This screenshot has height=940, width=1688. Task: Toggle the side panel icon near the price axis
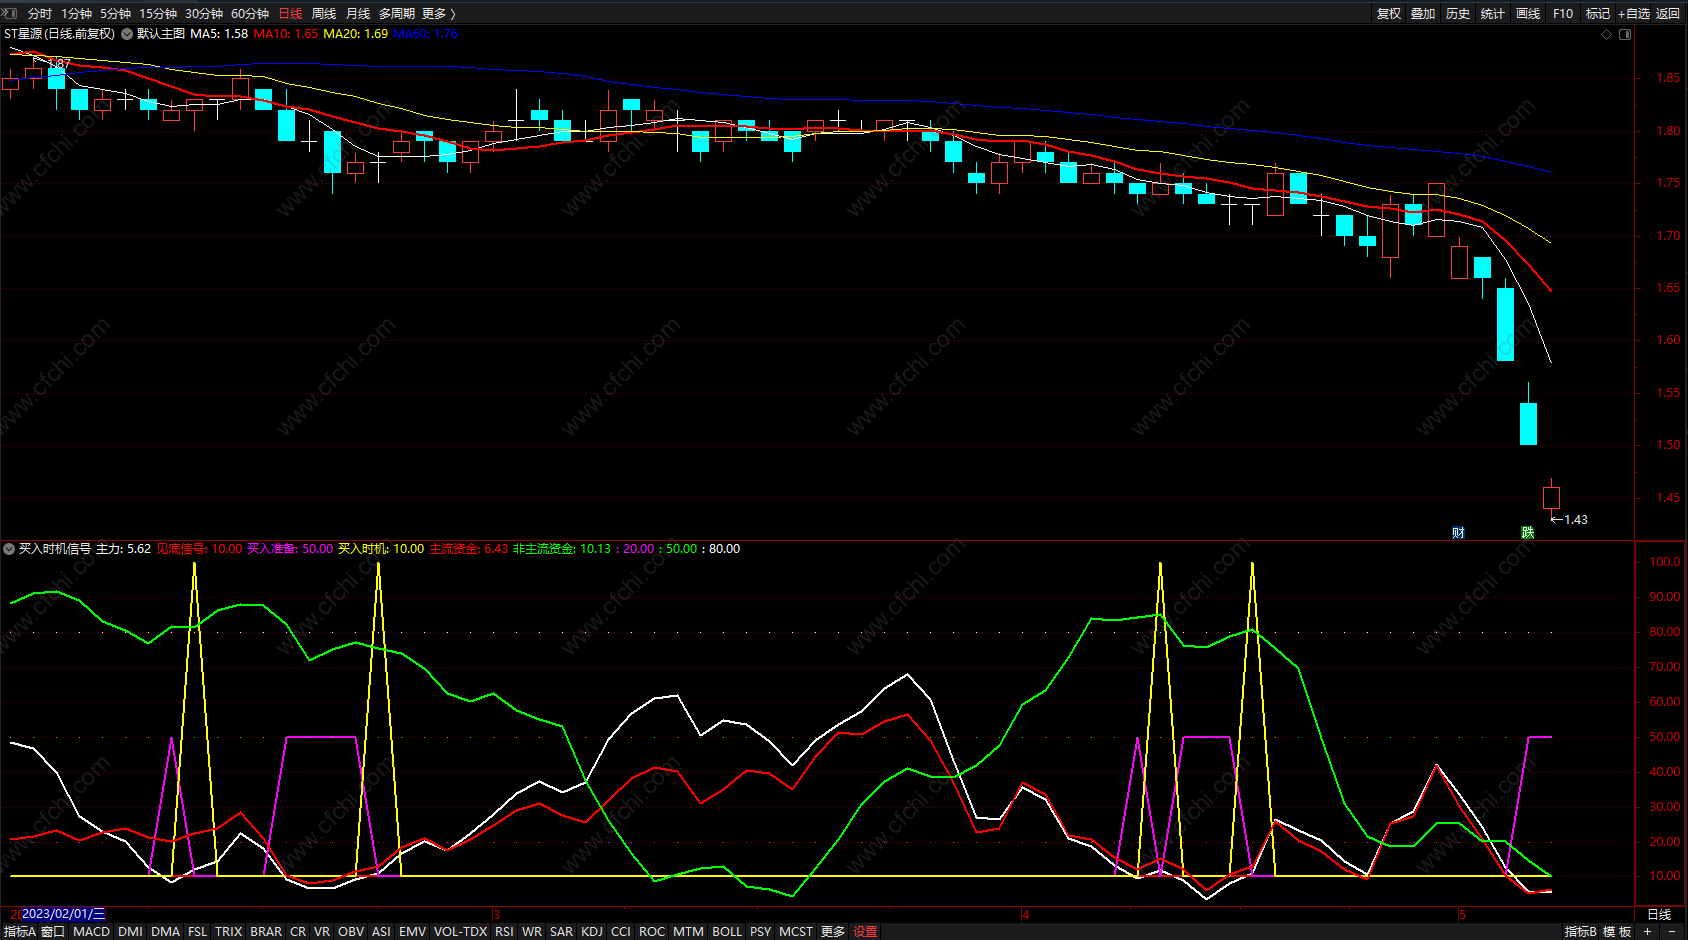[x=1625, y=34]
